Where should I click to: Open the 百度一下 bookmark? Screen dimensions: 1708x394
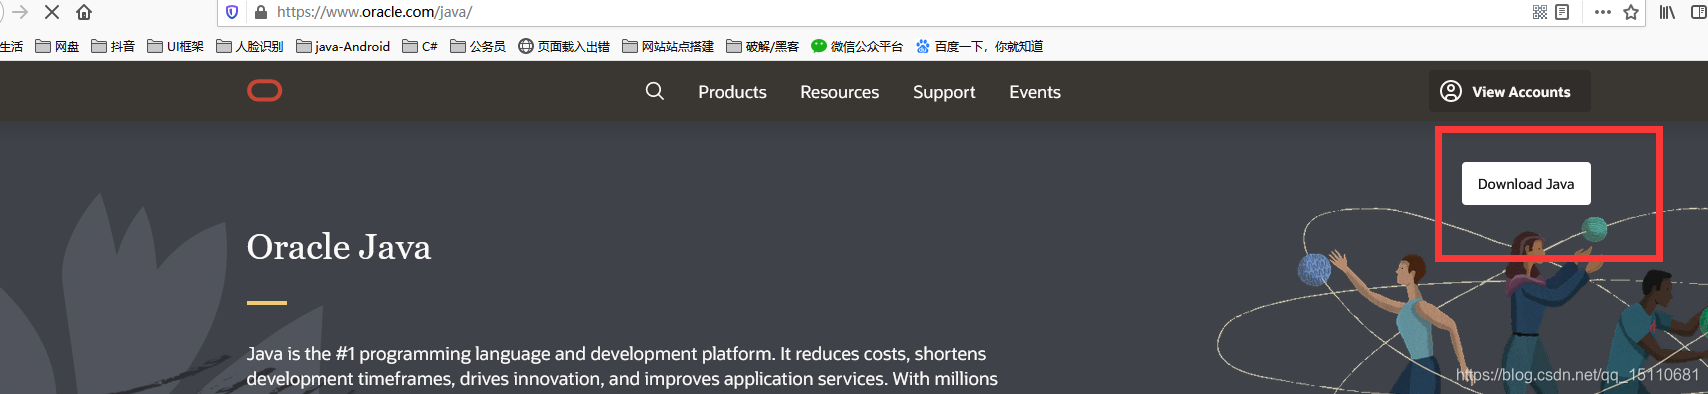click(x=979, y=46)
